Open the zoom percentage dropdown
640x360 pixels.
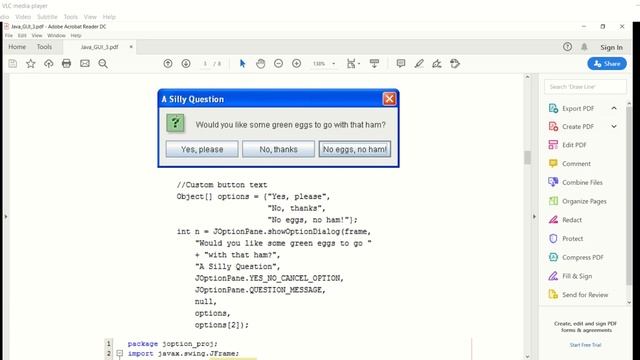[x=333, y=64]
